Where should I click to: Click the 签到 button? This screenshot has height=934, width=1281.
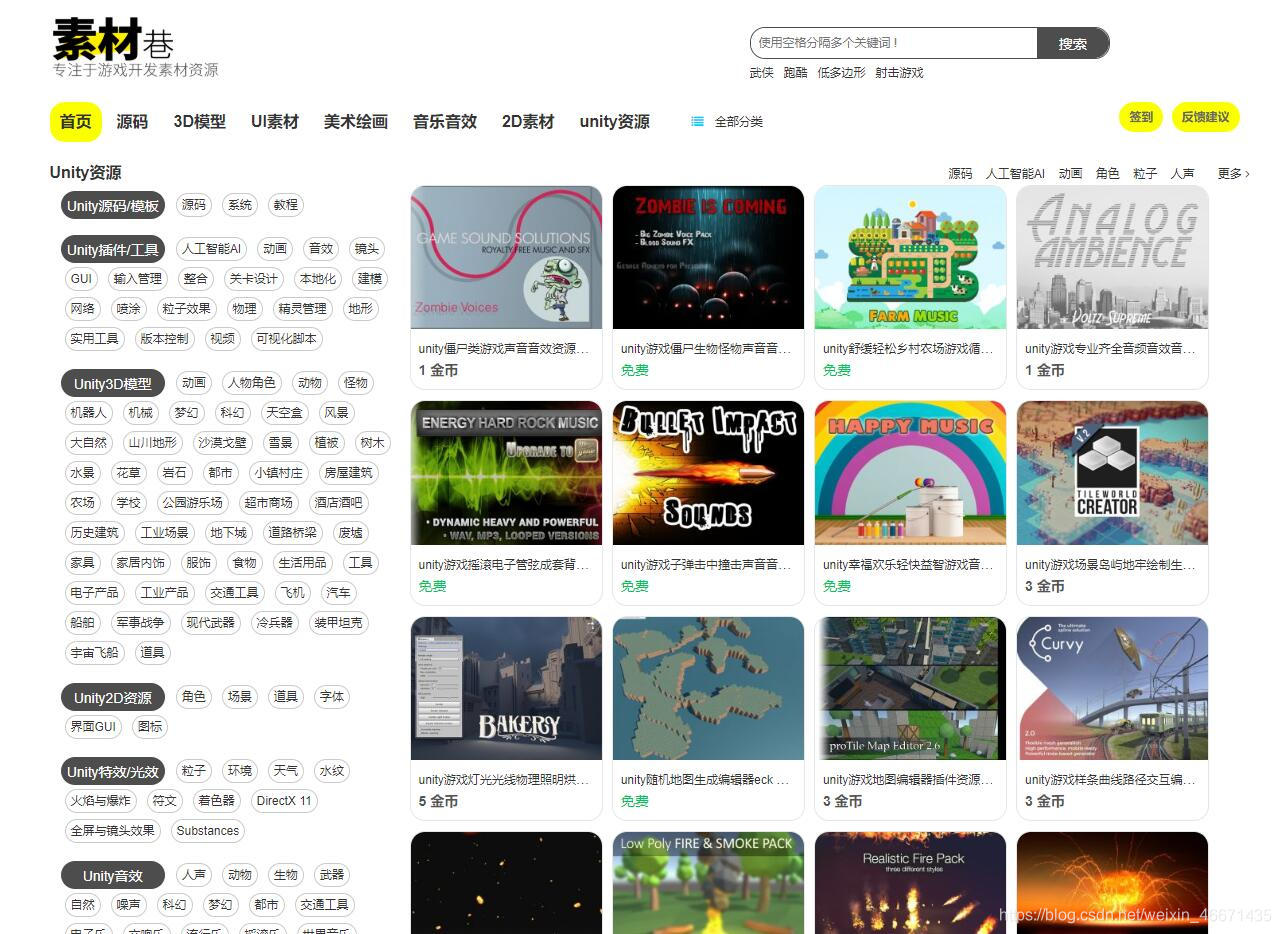pyautogui.click(x=1141, y=117)
